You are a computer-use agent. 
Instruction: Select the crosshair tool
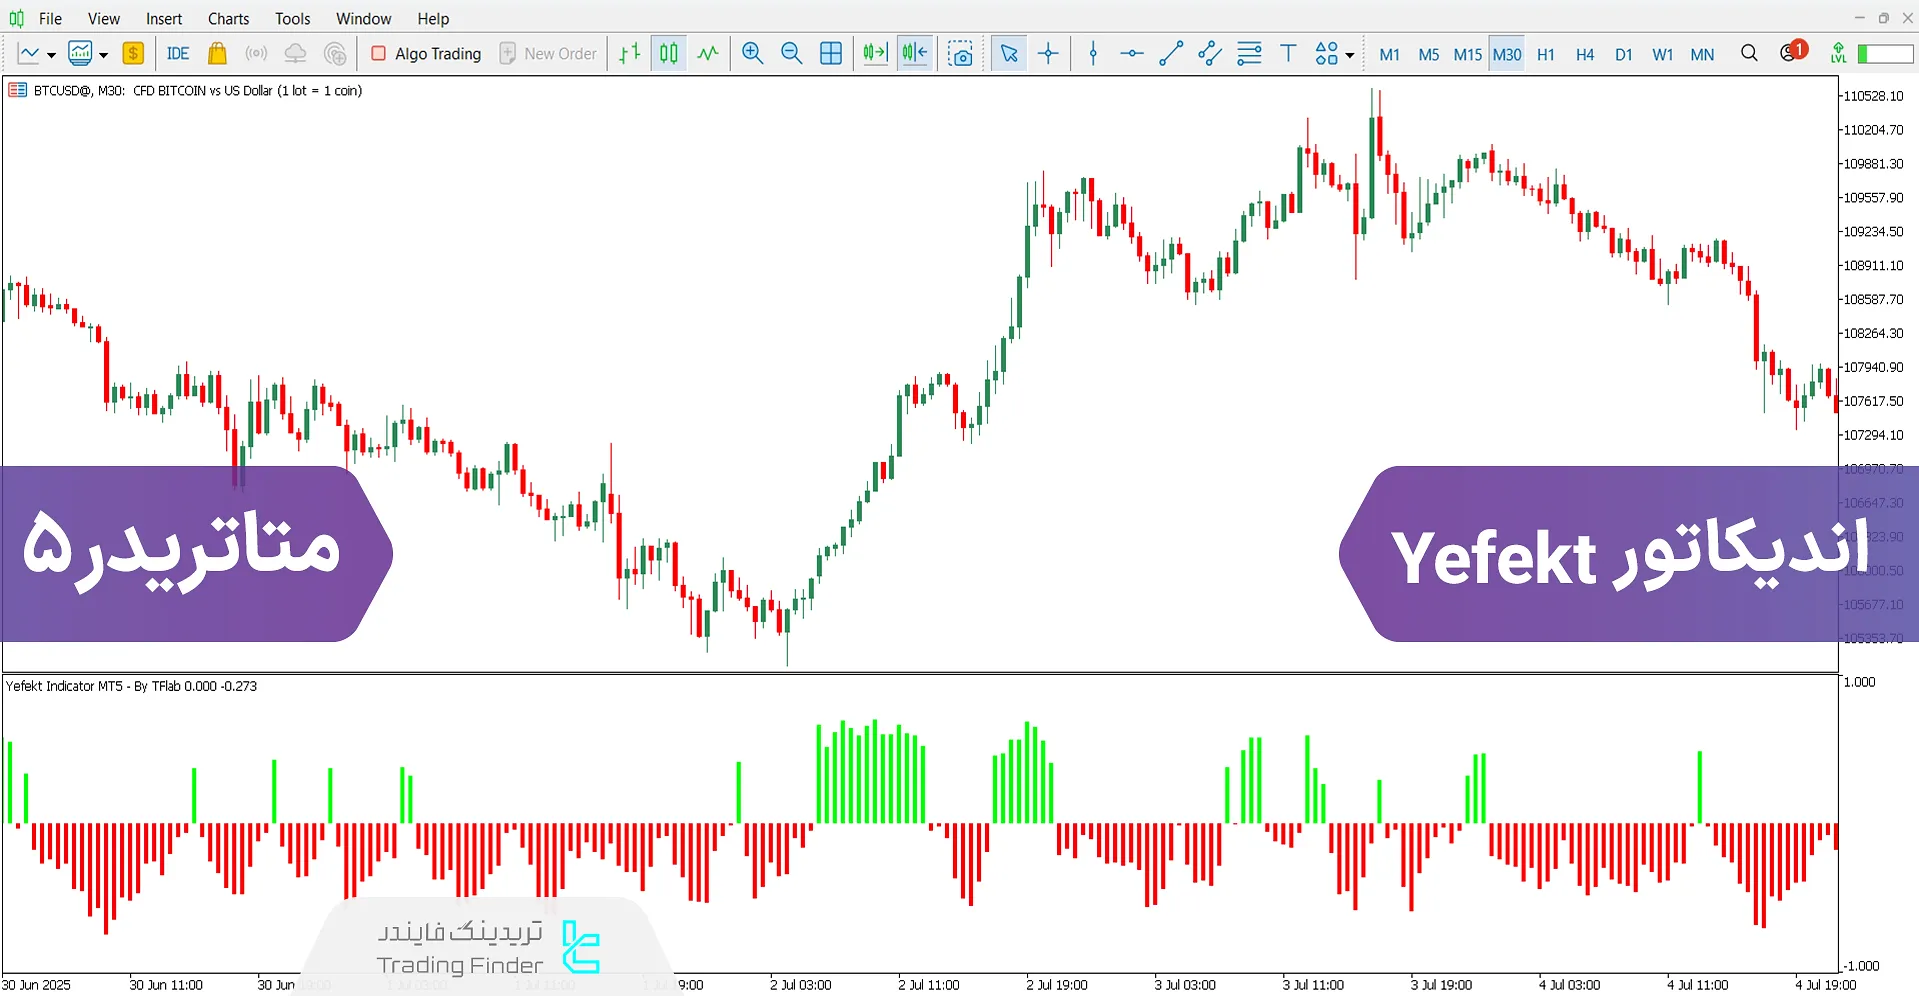pyautogui.click(x=1048, y=54)
